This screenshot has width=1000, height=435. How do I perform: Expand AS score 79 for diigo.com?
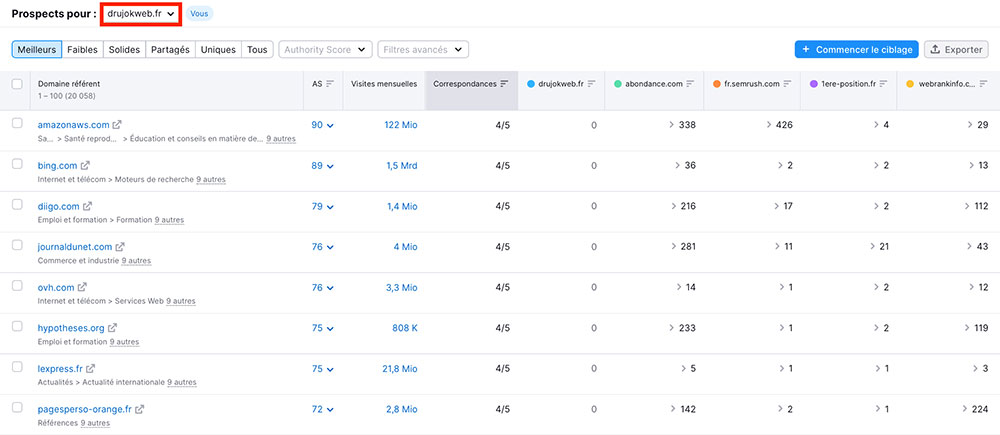click(323, 206)
